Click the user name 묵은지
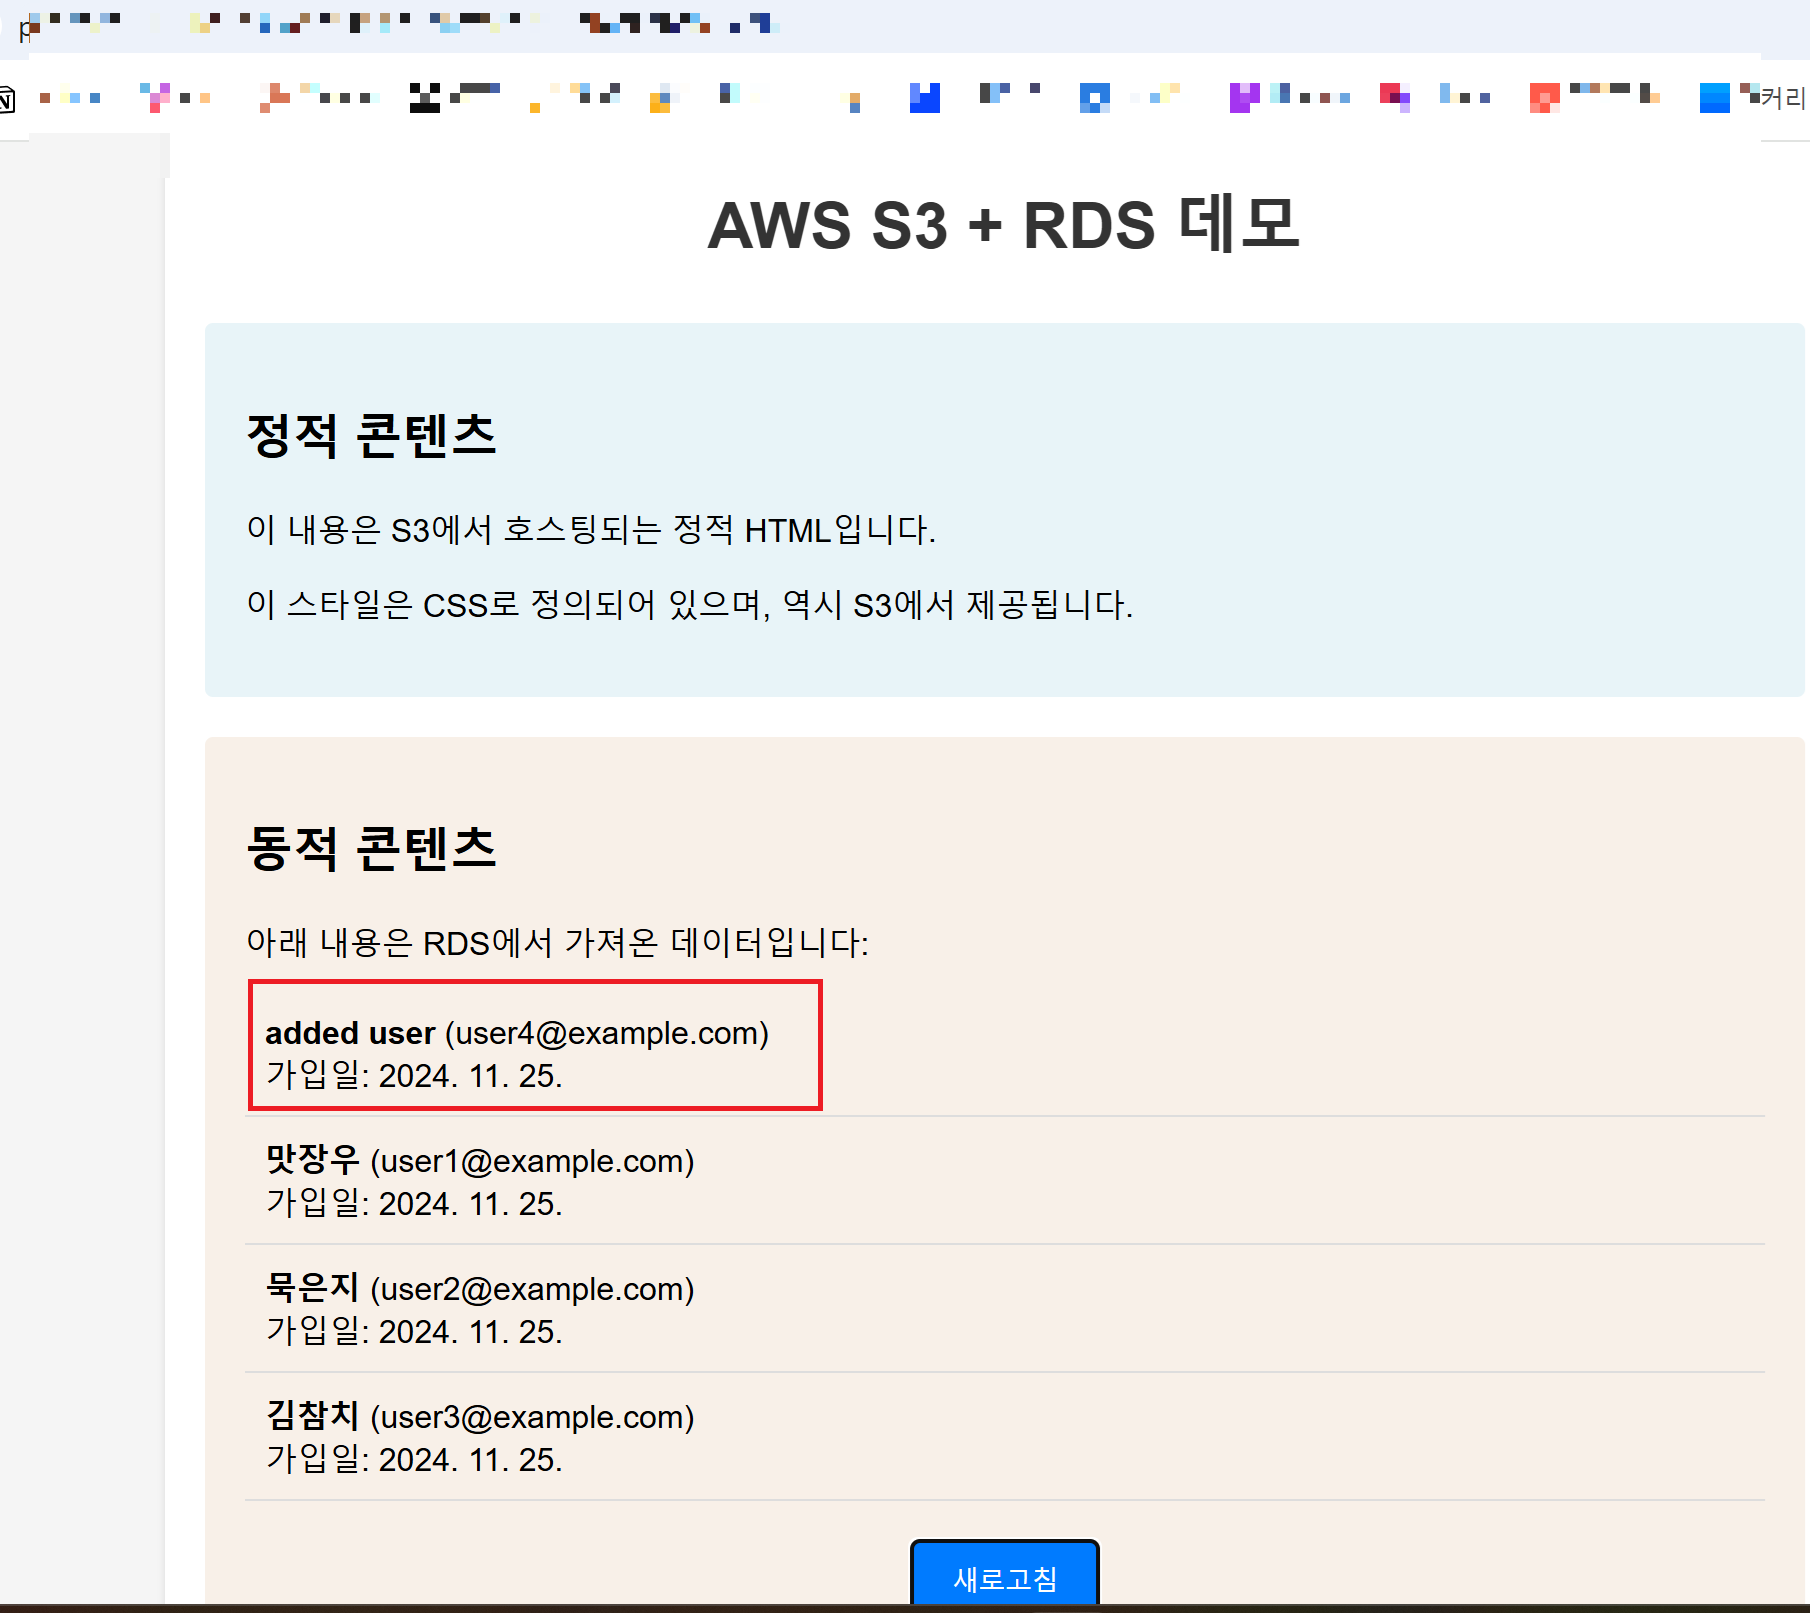The width and height of the screenshot is (1810, 1613). pyautogui.click(x=312, y=1288)
